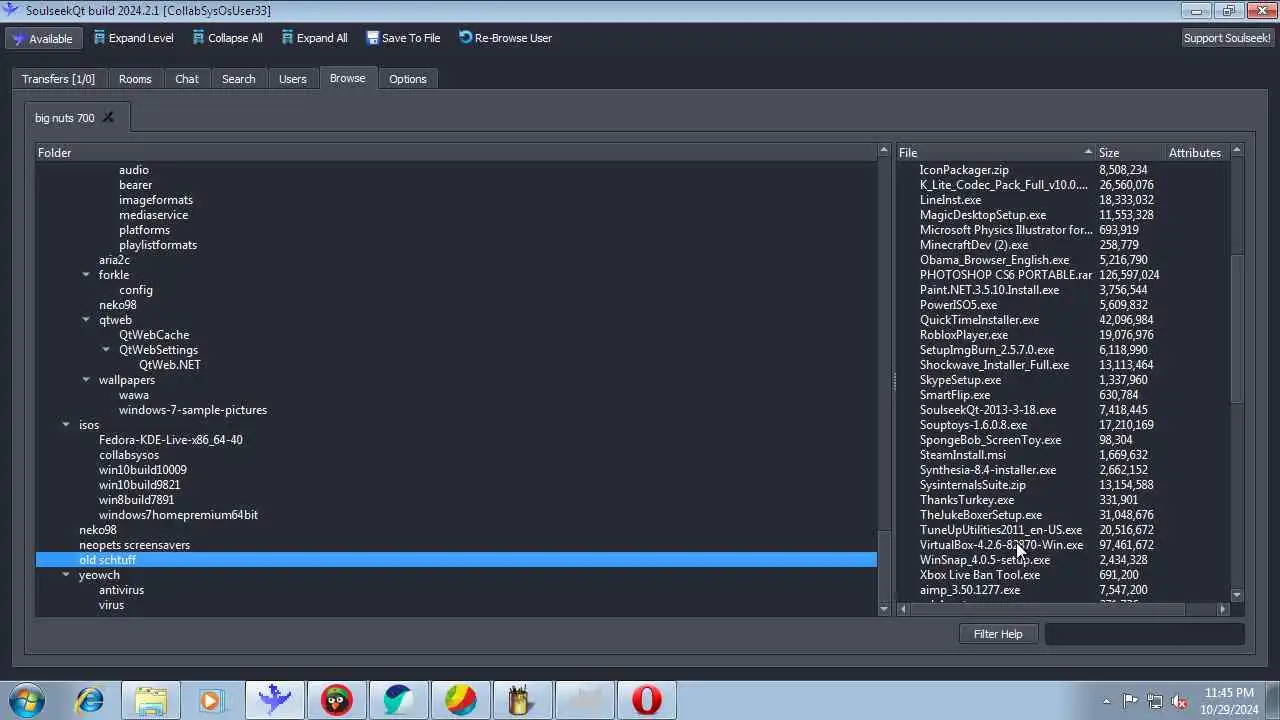This screenshot has height=720, width=1280.
Task: Select Soulseek bird icon in taskbar
Action: (x=275, y=700)
